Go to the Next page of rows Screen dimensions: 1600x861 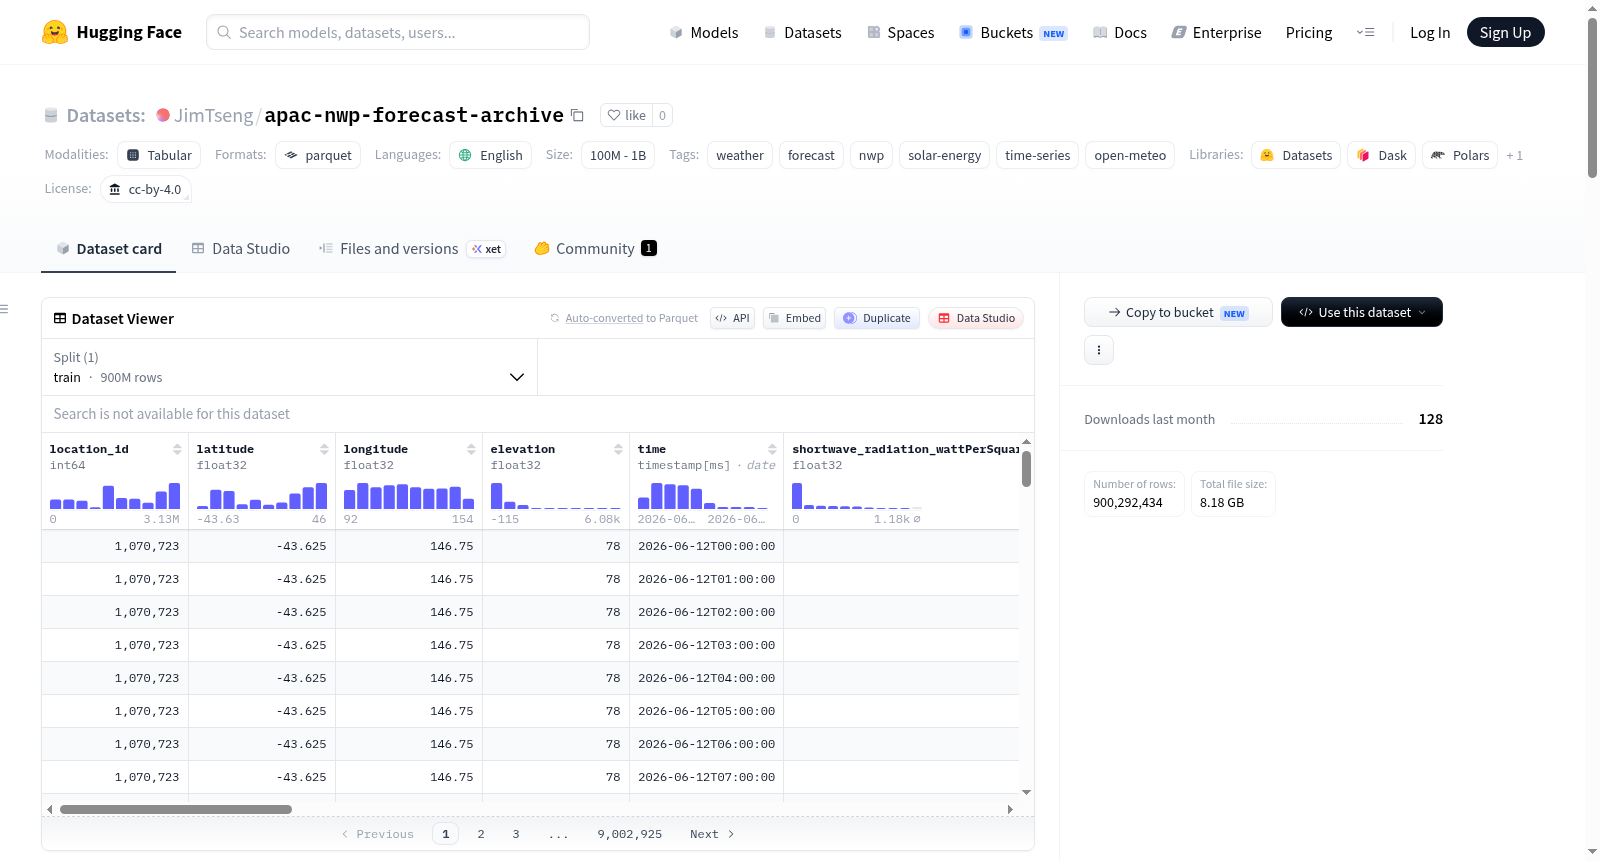[712, 834]
